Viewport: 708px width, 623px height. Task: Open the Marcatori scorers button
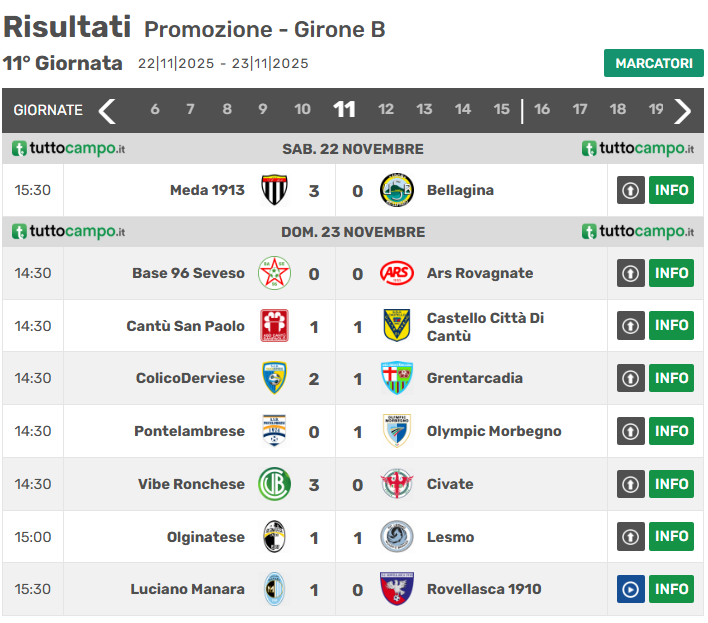(653, 63)
